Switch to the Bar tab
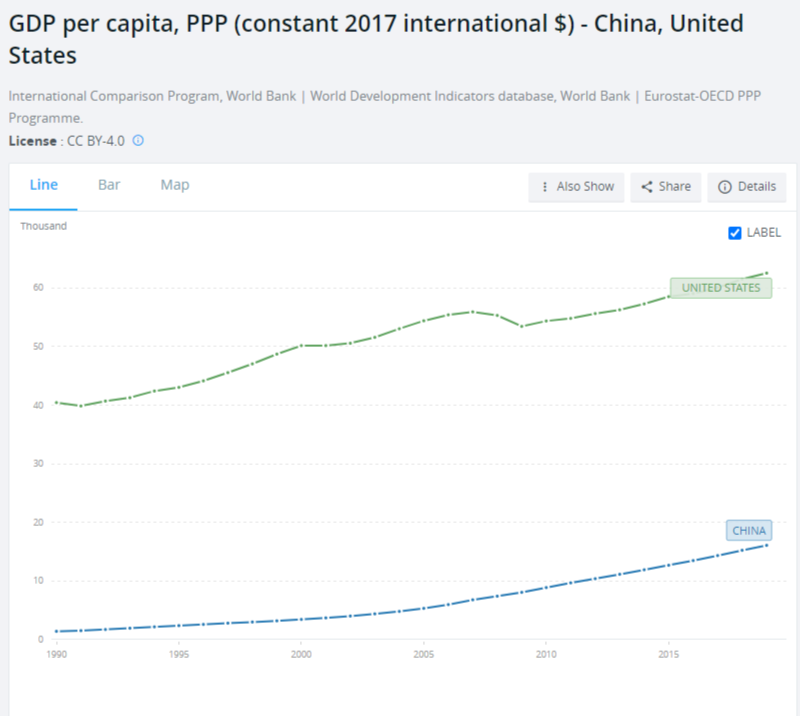800x716 pixels. click(x=109, y=185)
